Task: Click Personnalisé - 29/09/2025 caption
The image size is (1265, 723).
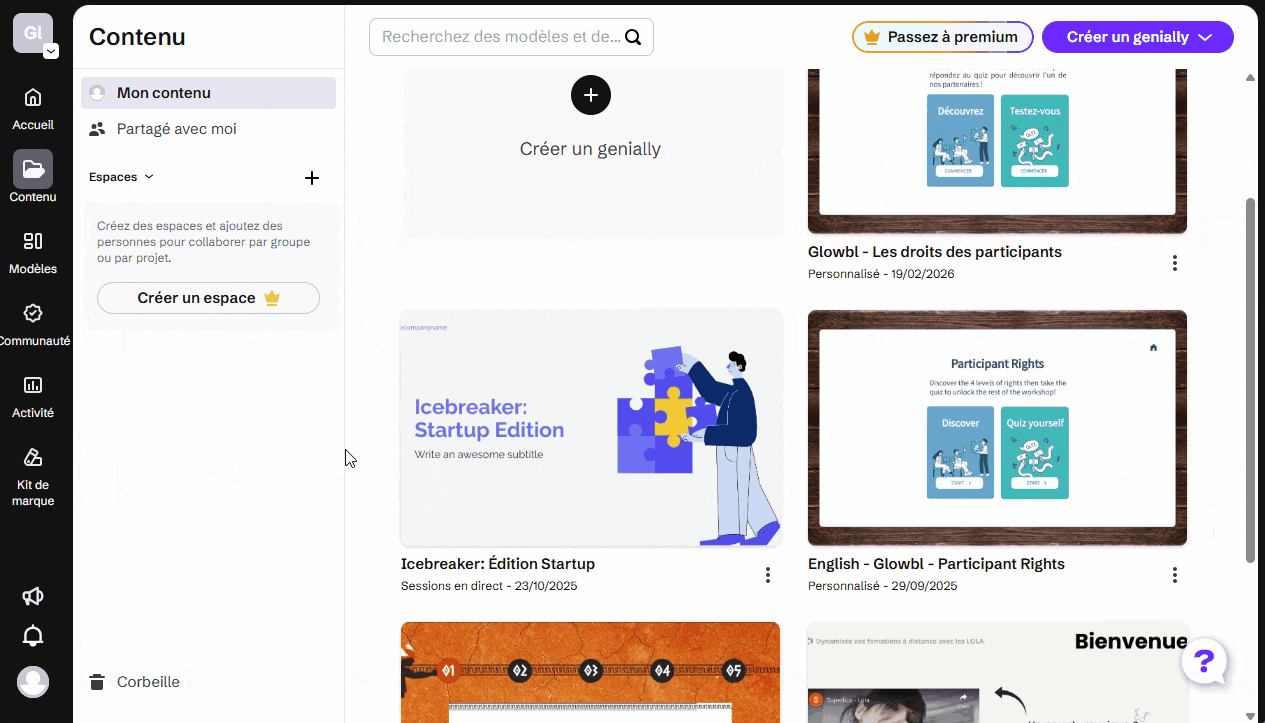Action: click(x=883, y=586)
